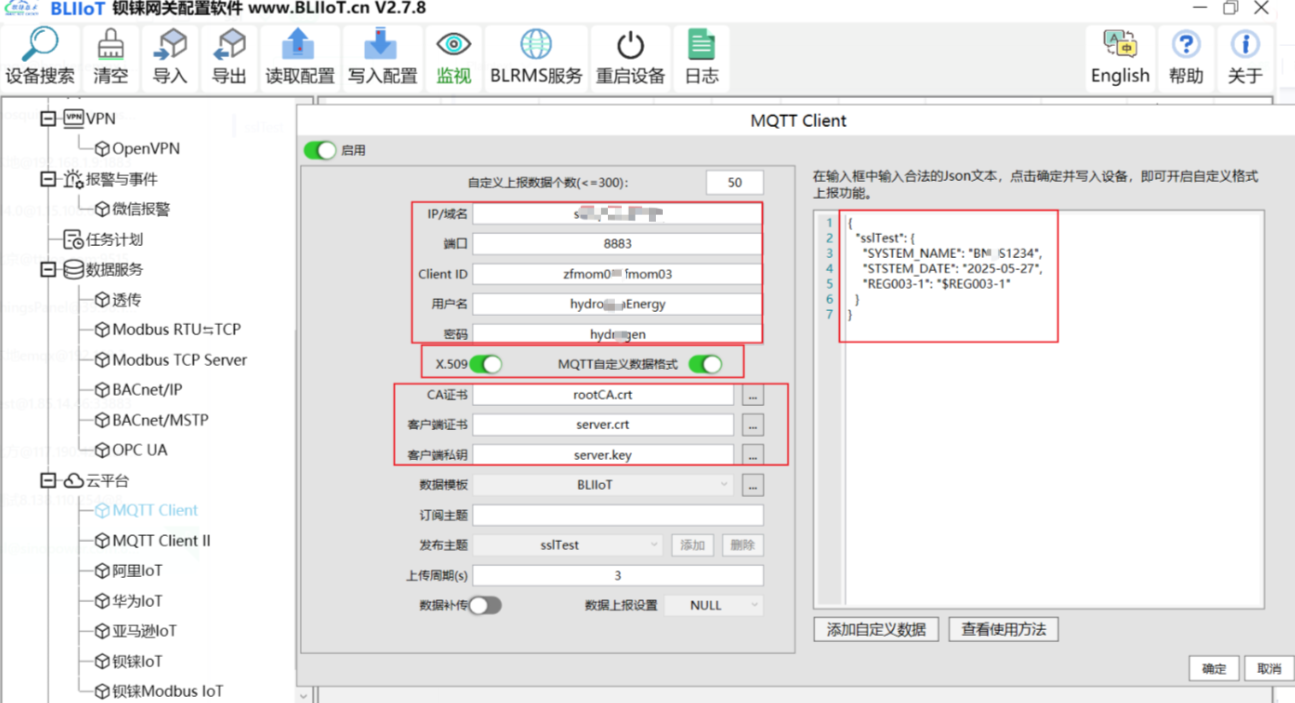The height and width of the screenshot is (703, 1295).
Task: Click the 上传周期(s) field
Action: [x=618, y=575]
